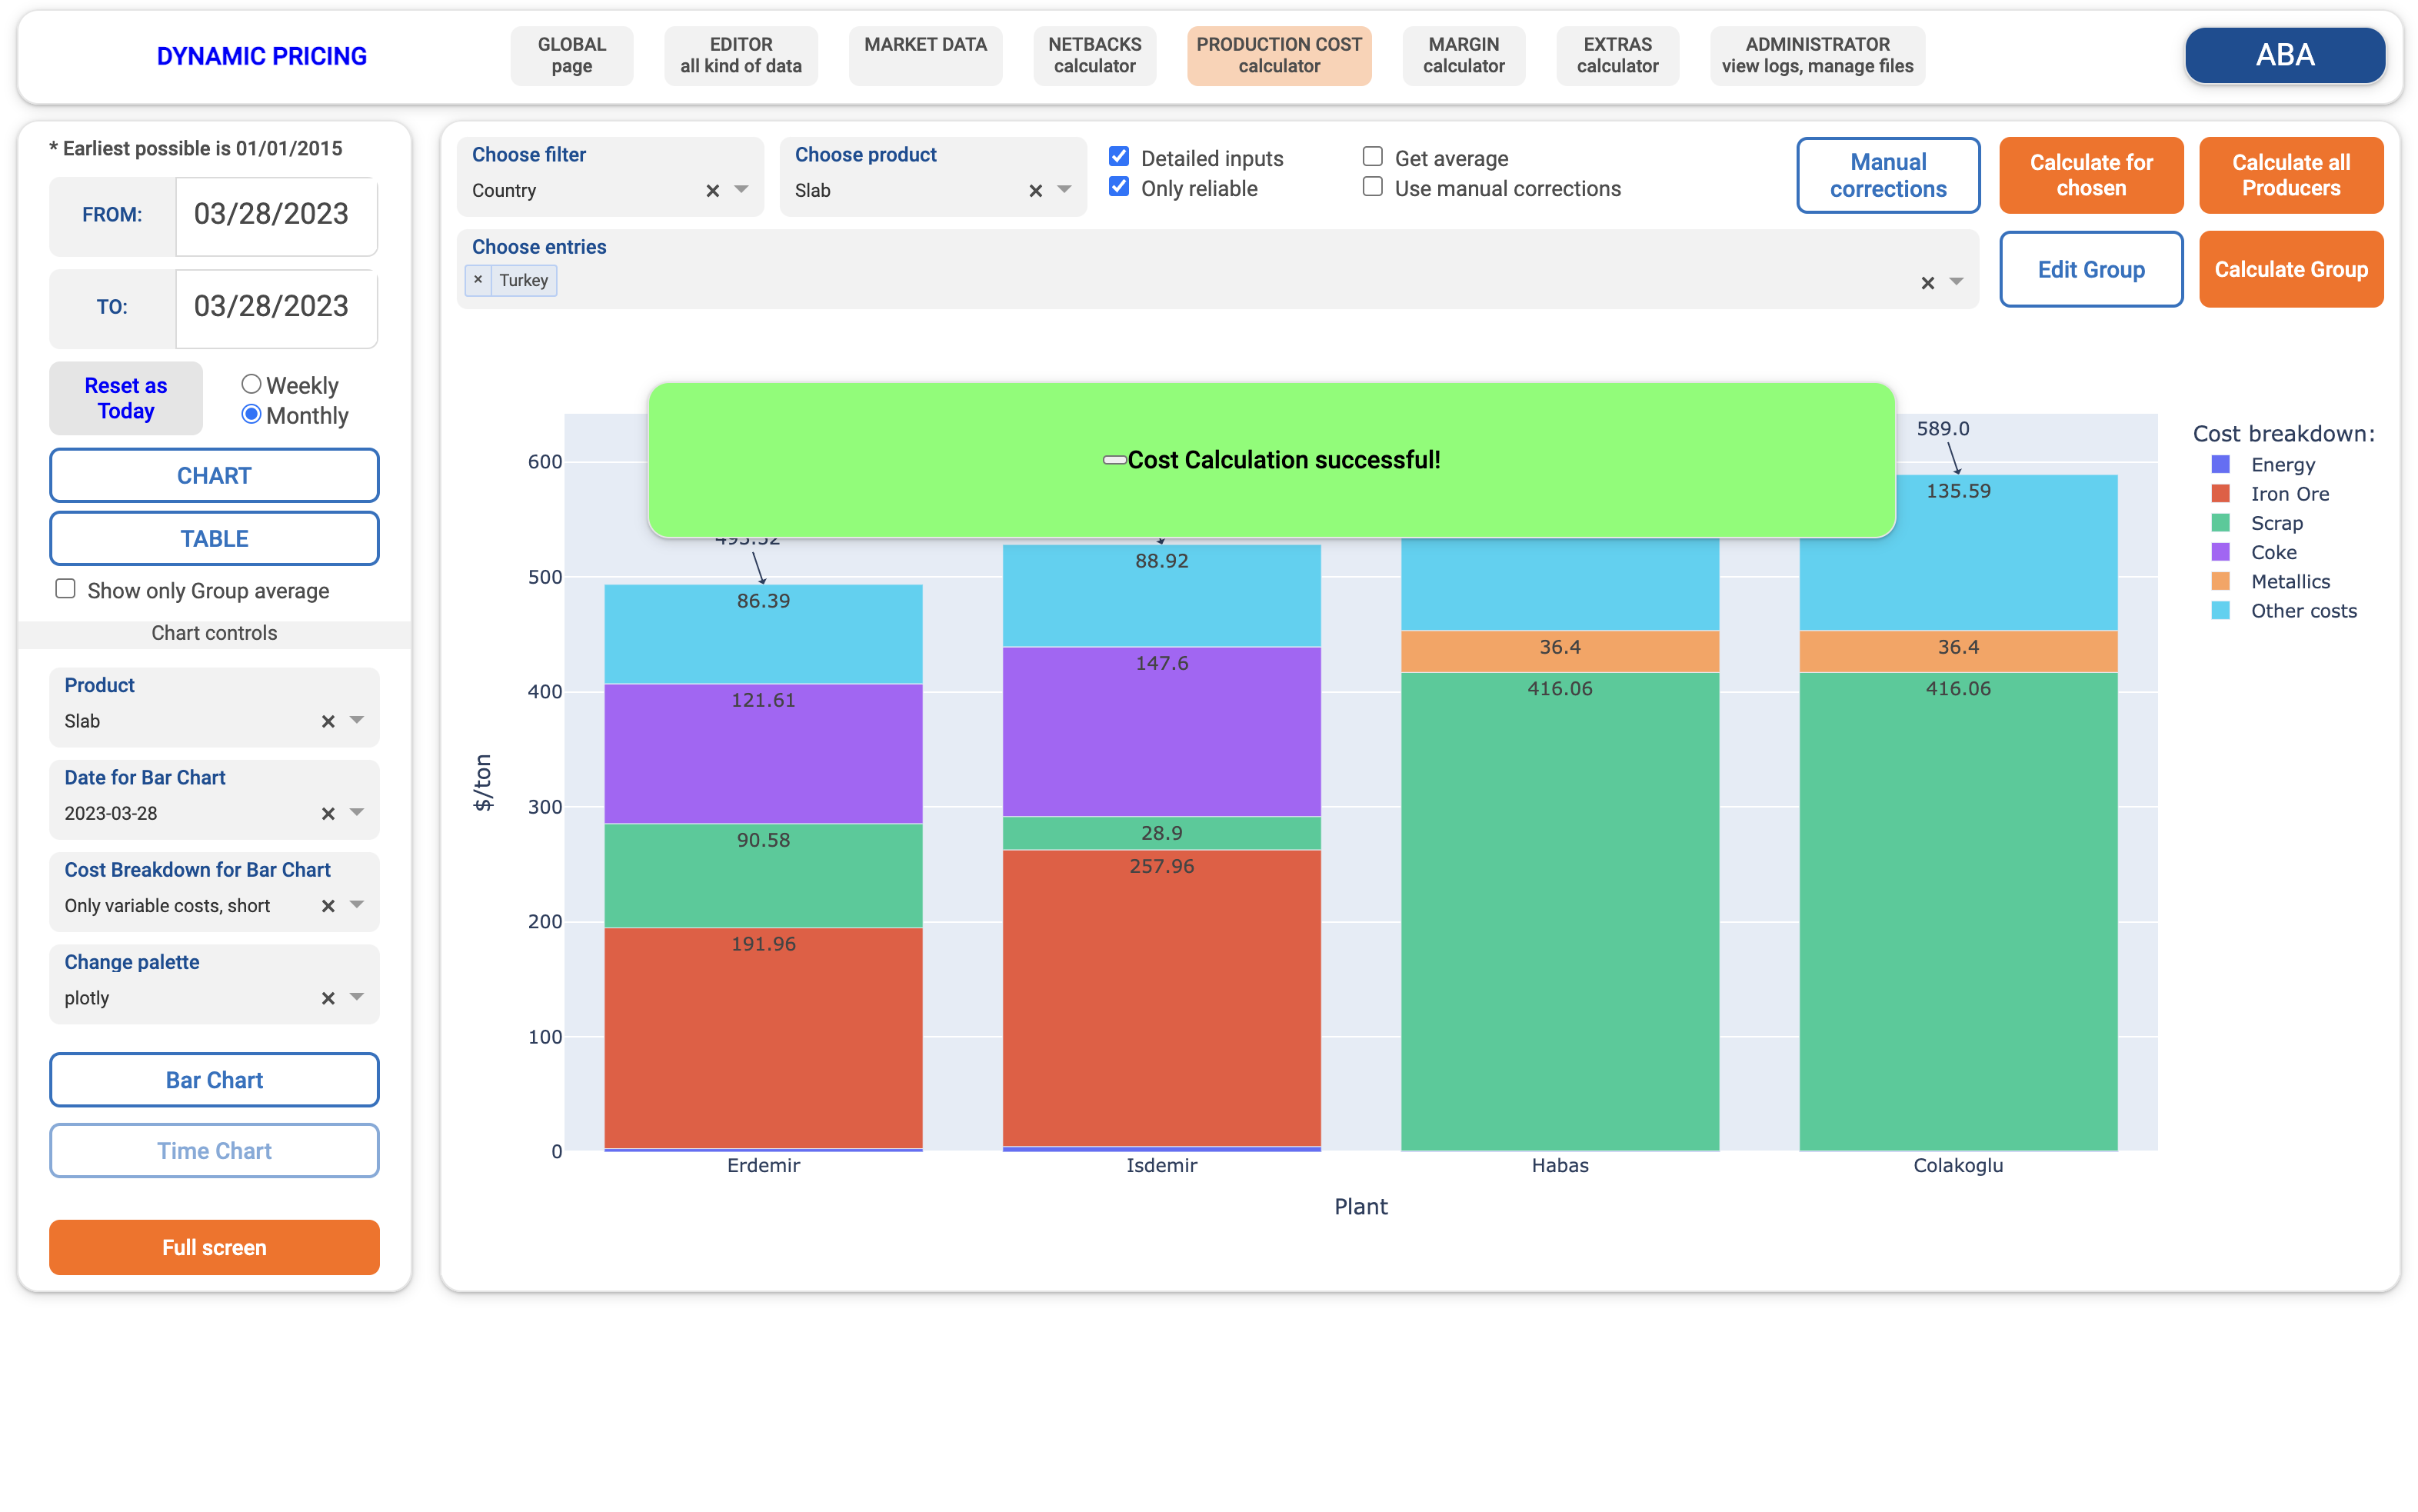
Task: Open the Date for Bar Chart dropdown
Action: (x=356, y=812)
